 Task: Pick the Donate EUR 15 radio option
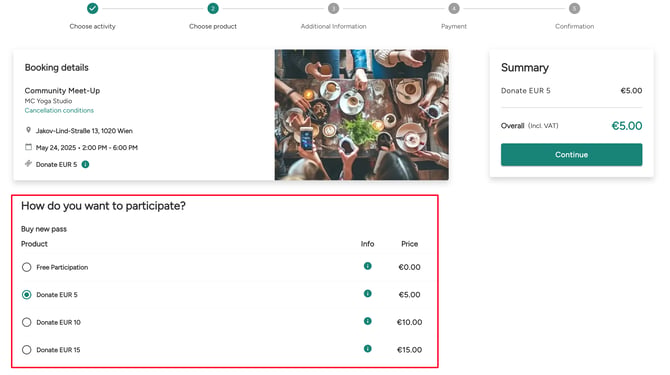pyautogui.click(x=26, y=350)
